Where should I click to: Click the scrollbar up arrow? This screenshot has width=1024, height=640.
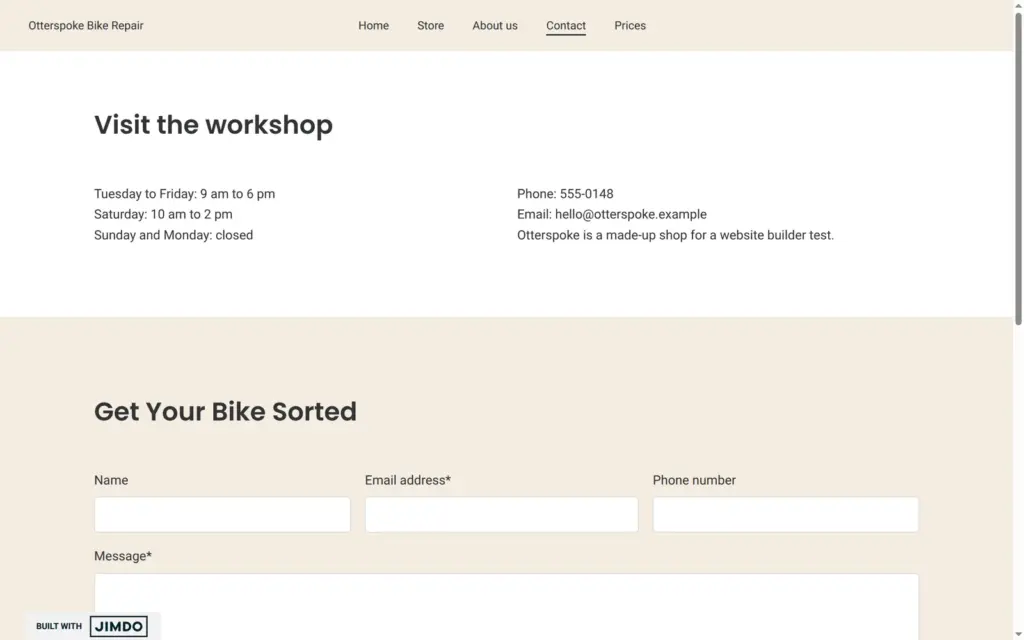click(x=1018, y=5)
